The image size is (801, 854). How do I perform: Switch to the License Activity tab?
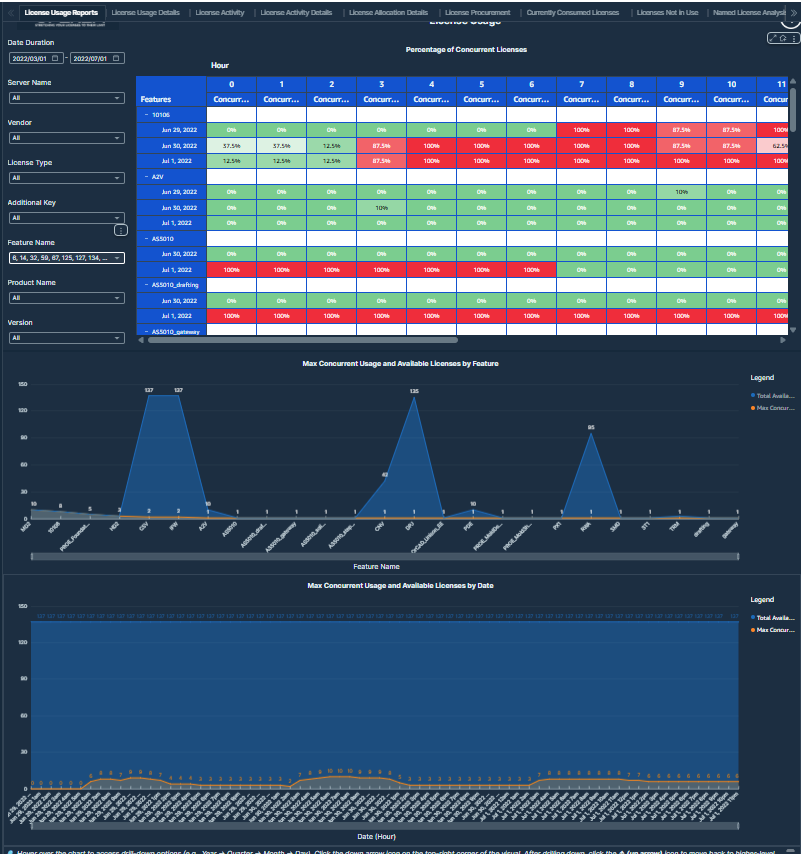click(x=219, y=11)
